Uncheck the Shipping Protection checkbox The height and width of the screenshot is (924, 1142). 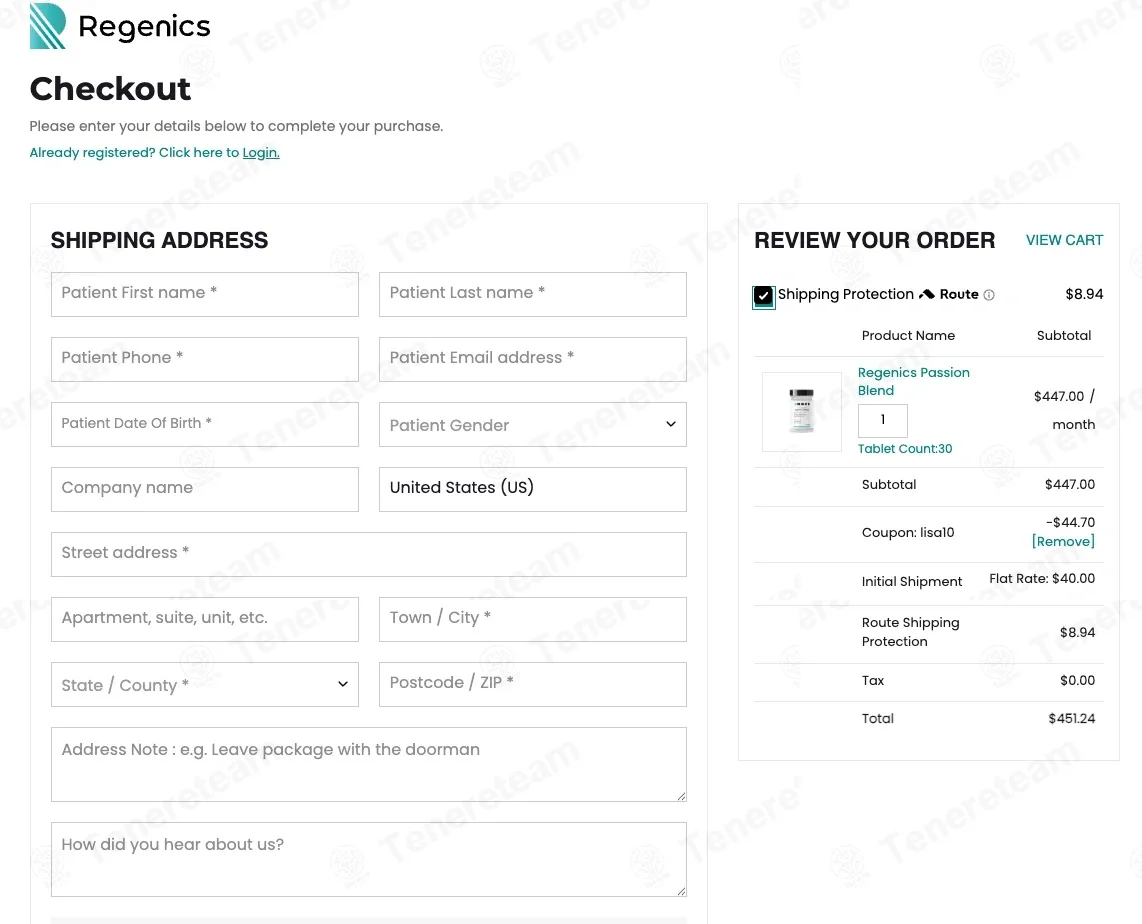coord(763,296)
